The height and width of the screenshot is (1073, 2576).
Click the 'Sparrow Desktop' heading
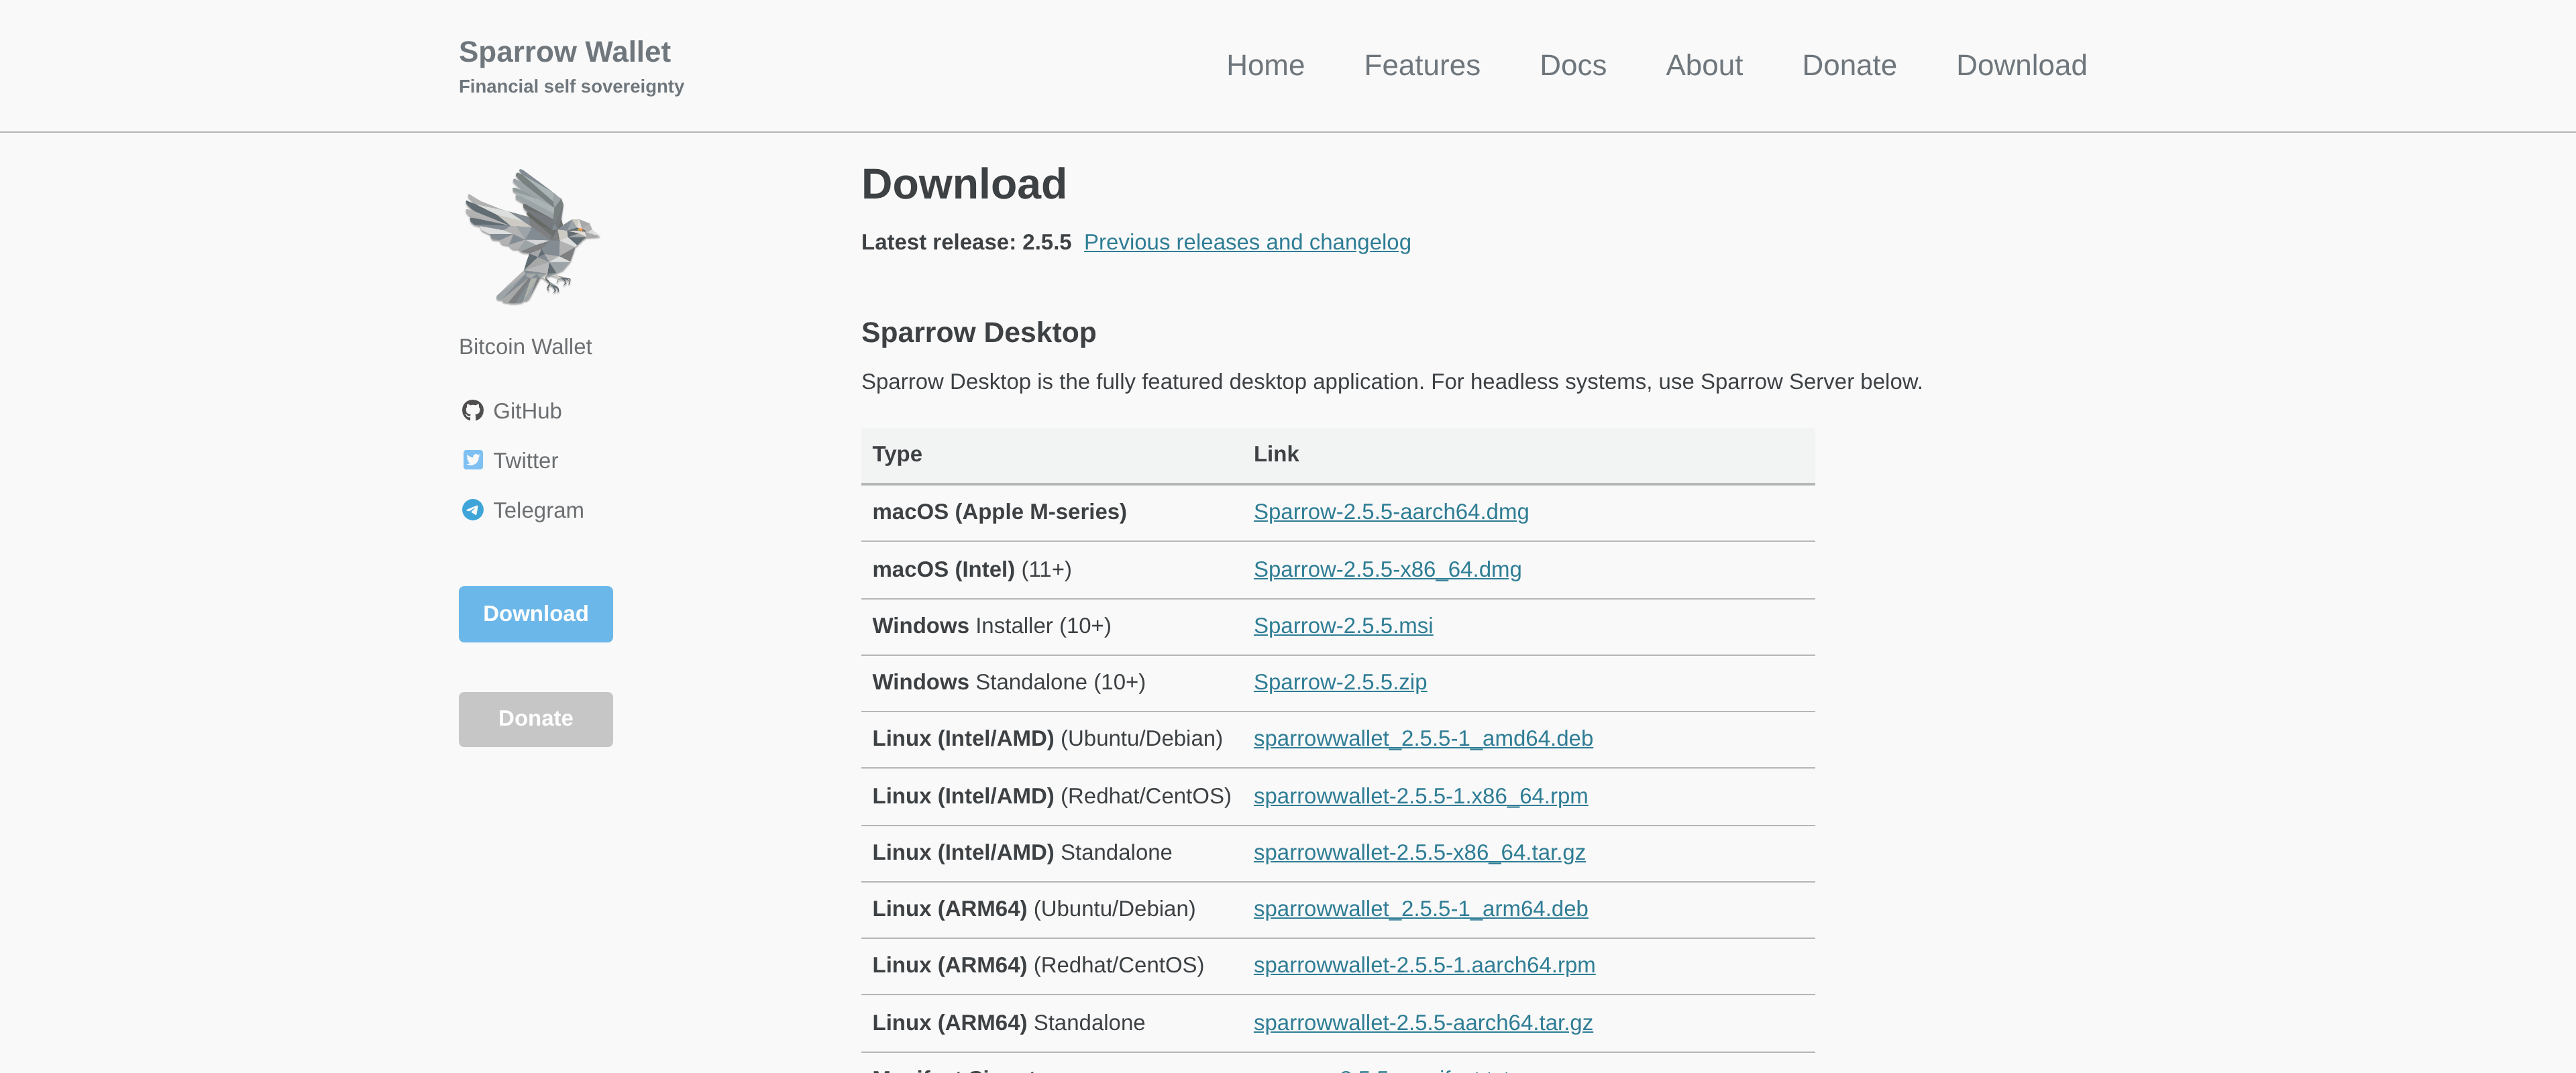(x=978, y=333)
